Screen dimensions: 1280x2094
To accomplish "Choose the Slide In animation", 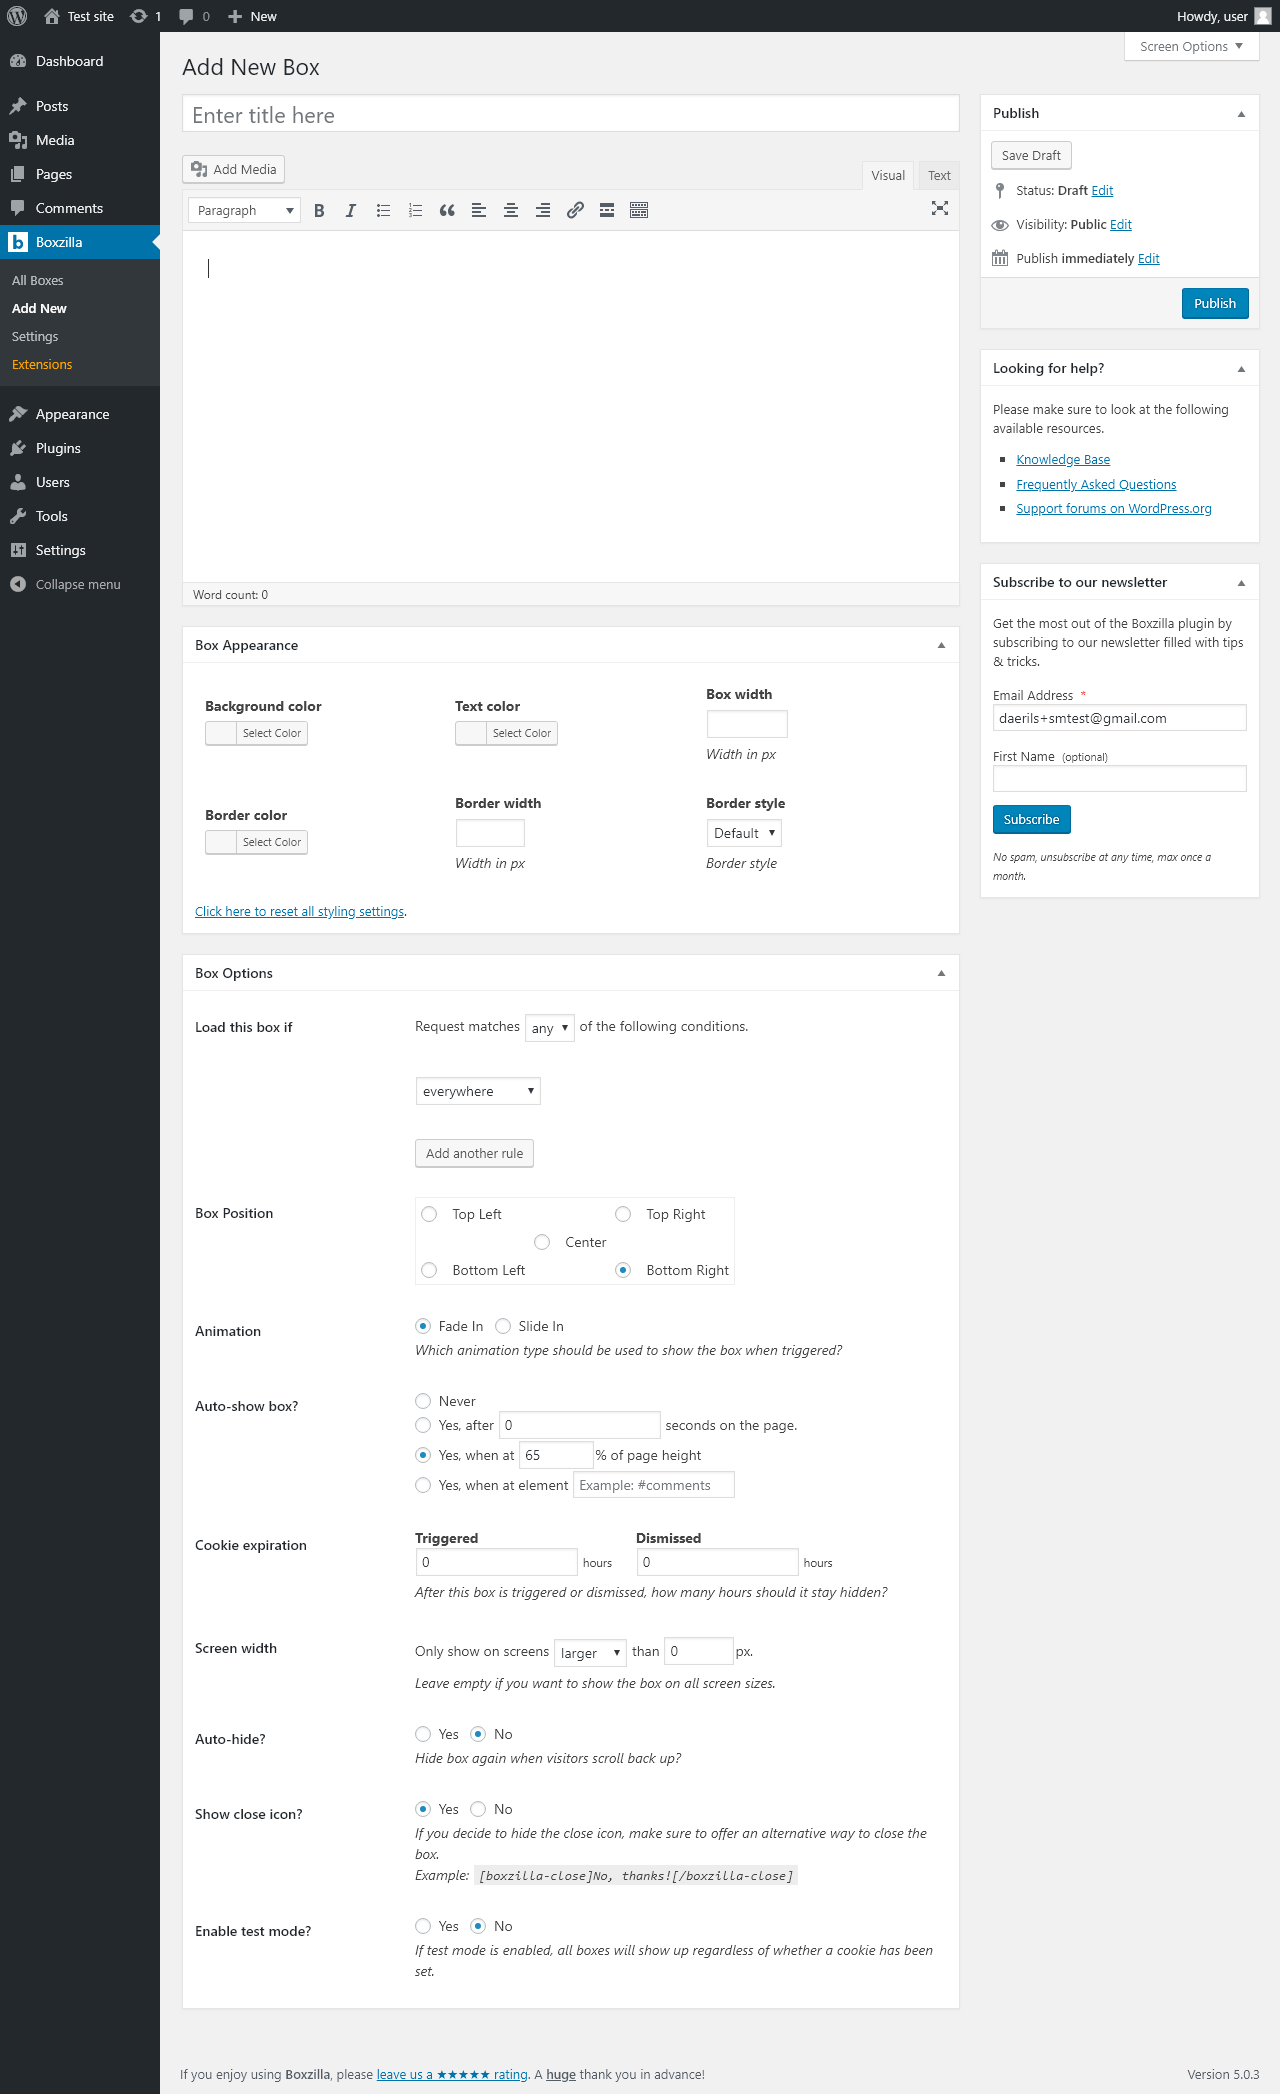I will [503, 1326].
